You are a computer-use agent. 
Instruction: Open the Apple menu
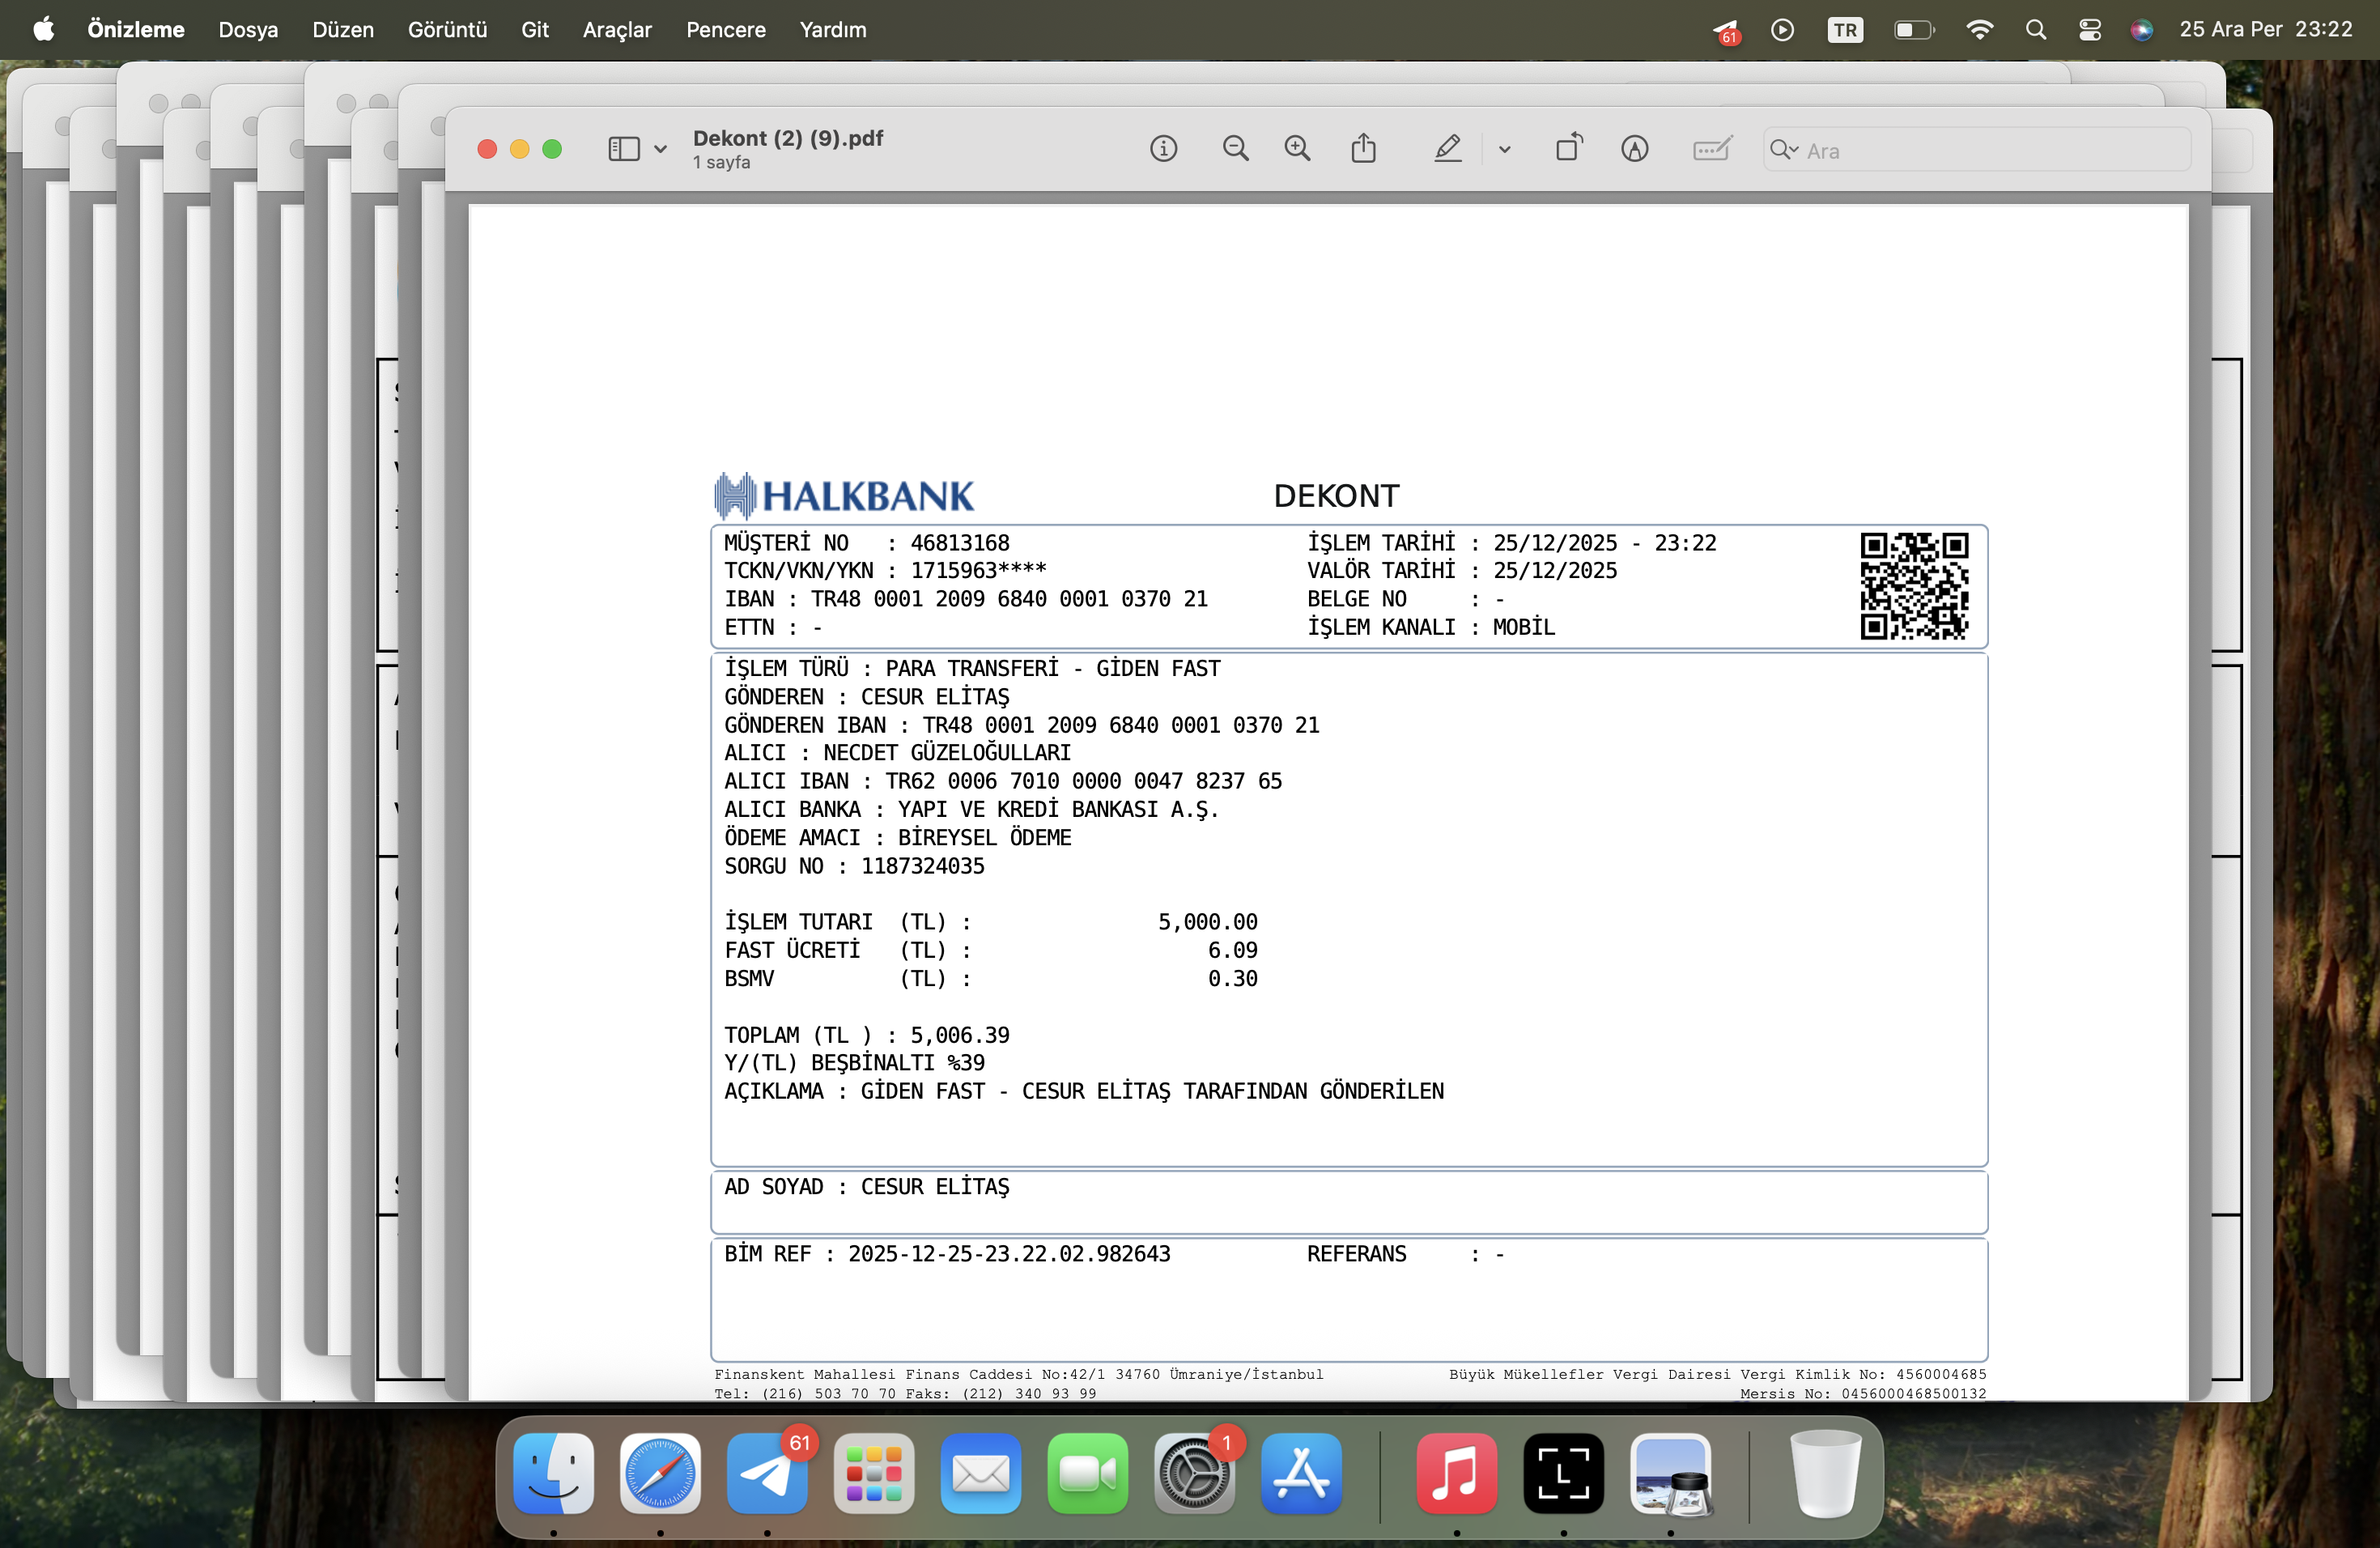[43, 29]
